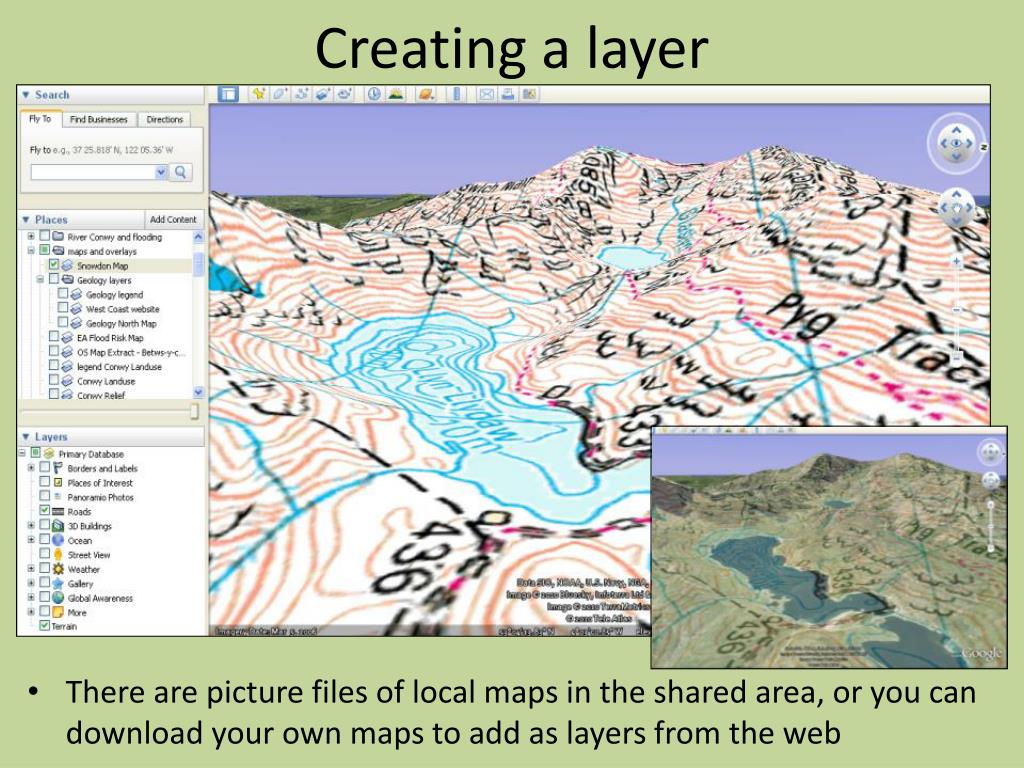The height and width of the screenshot is (768, 1024).
Task: Click Places panel scroll up arrow
Action: pos(199,237)
